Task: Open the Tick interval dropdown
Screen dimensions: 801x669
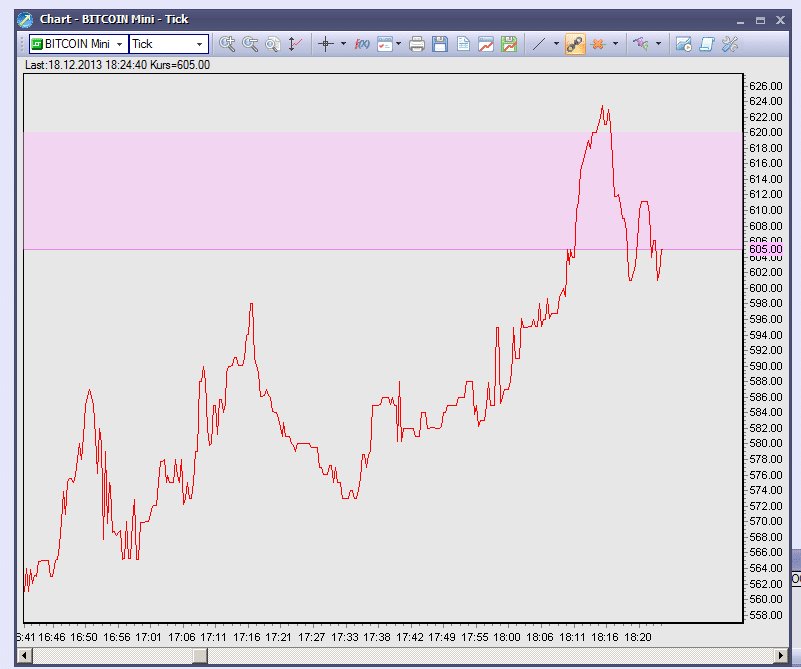Action: [199, 44]
